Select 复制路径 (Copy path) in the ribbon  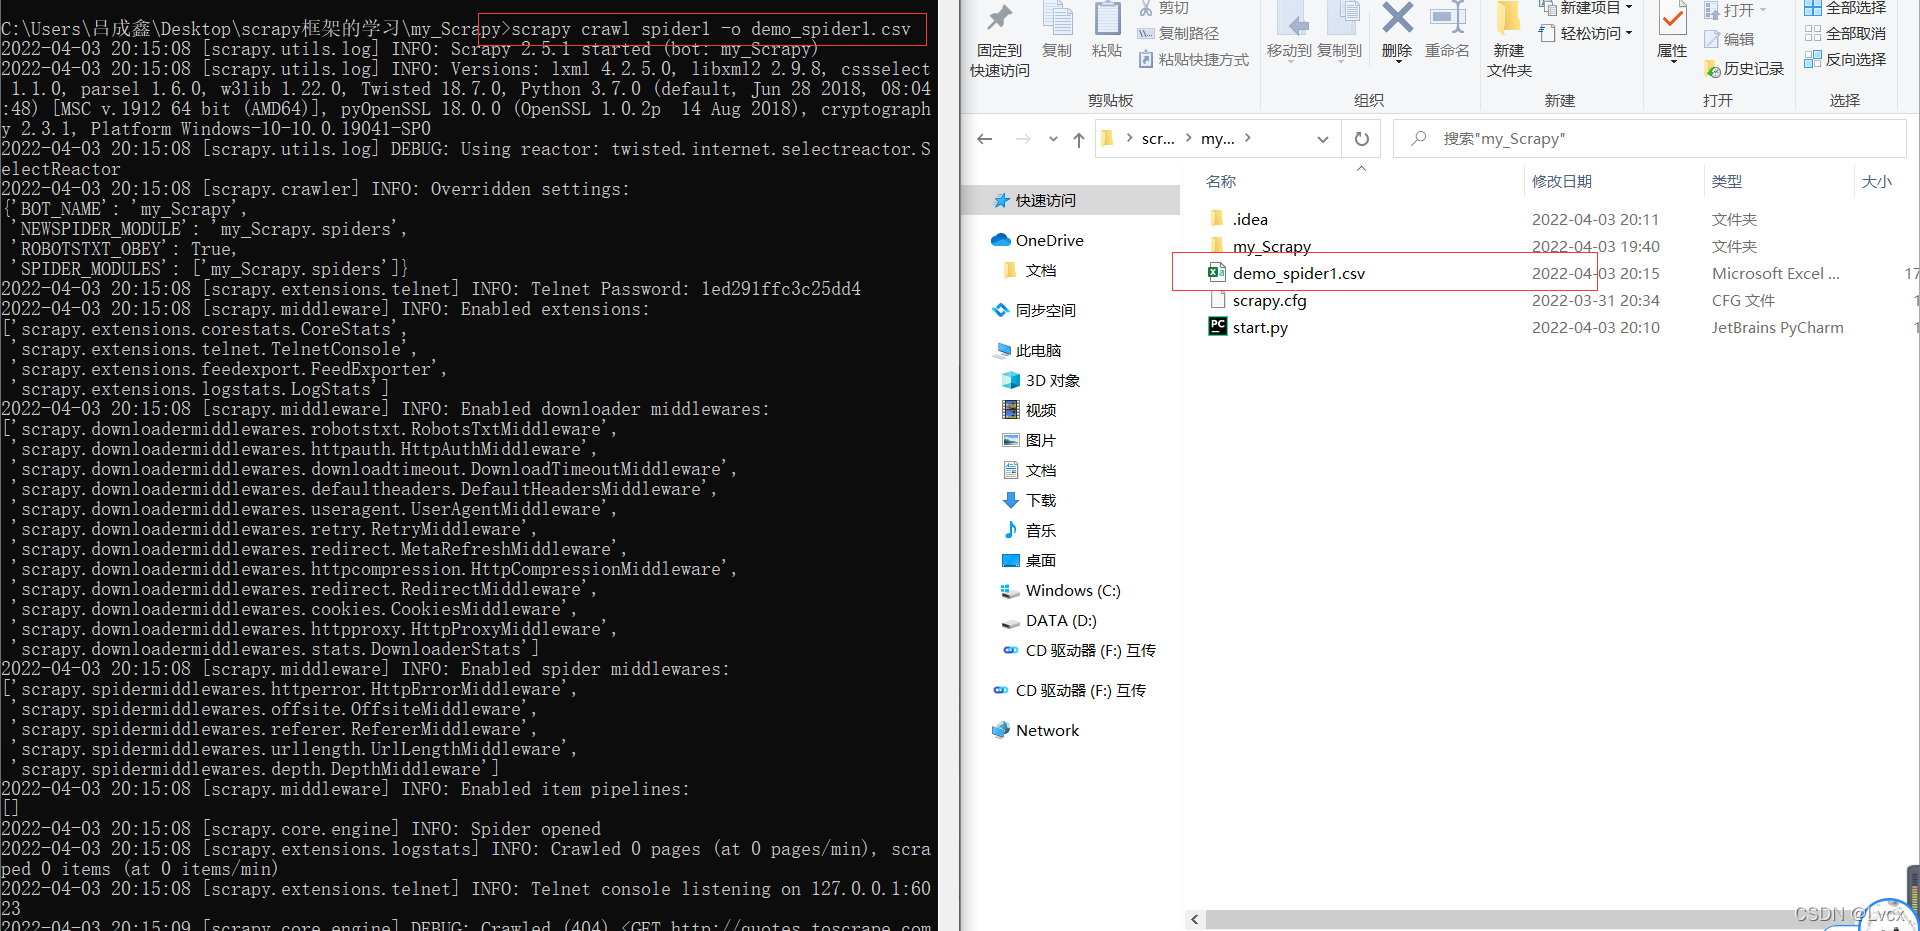[1178, 33]
